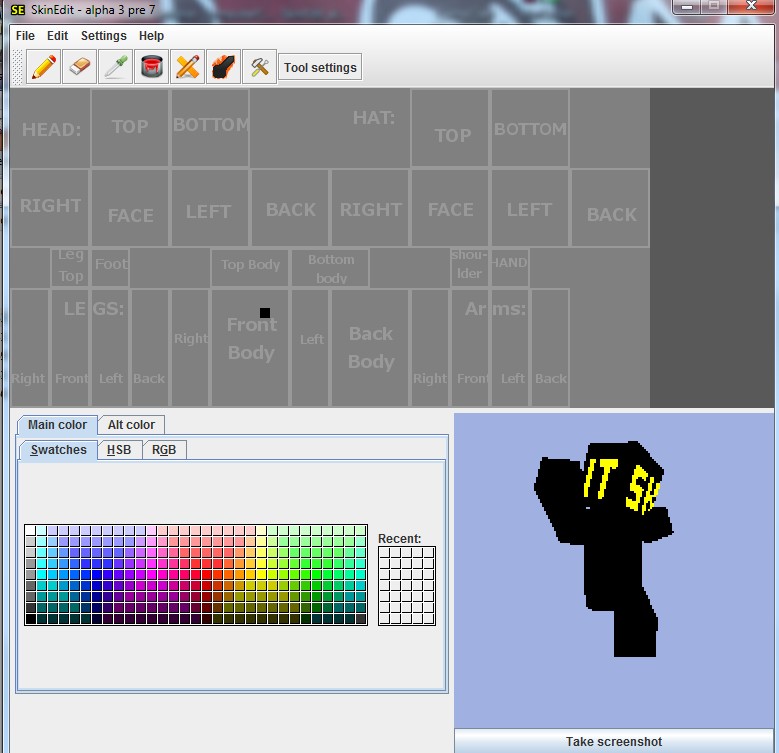Click the SkinEdit SE icon in title bar

18,9
